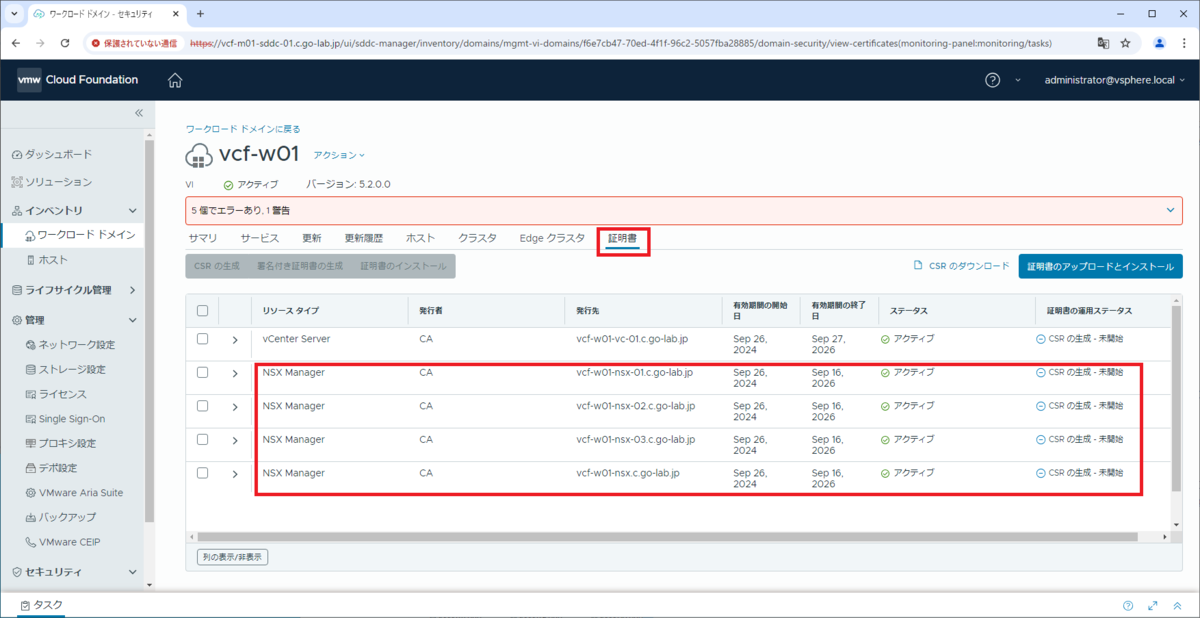Expand the vcf-w01-nsx.c.go-lab.jp certificate row
Viewport: 1200px width, 618px height.
tap(235, 473)
